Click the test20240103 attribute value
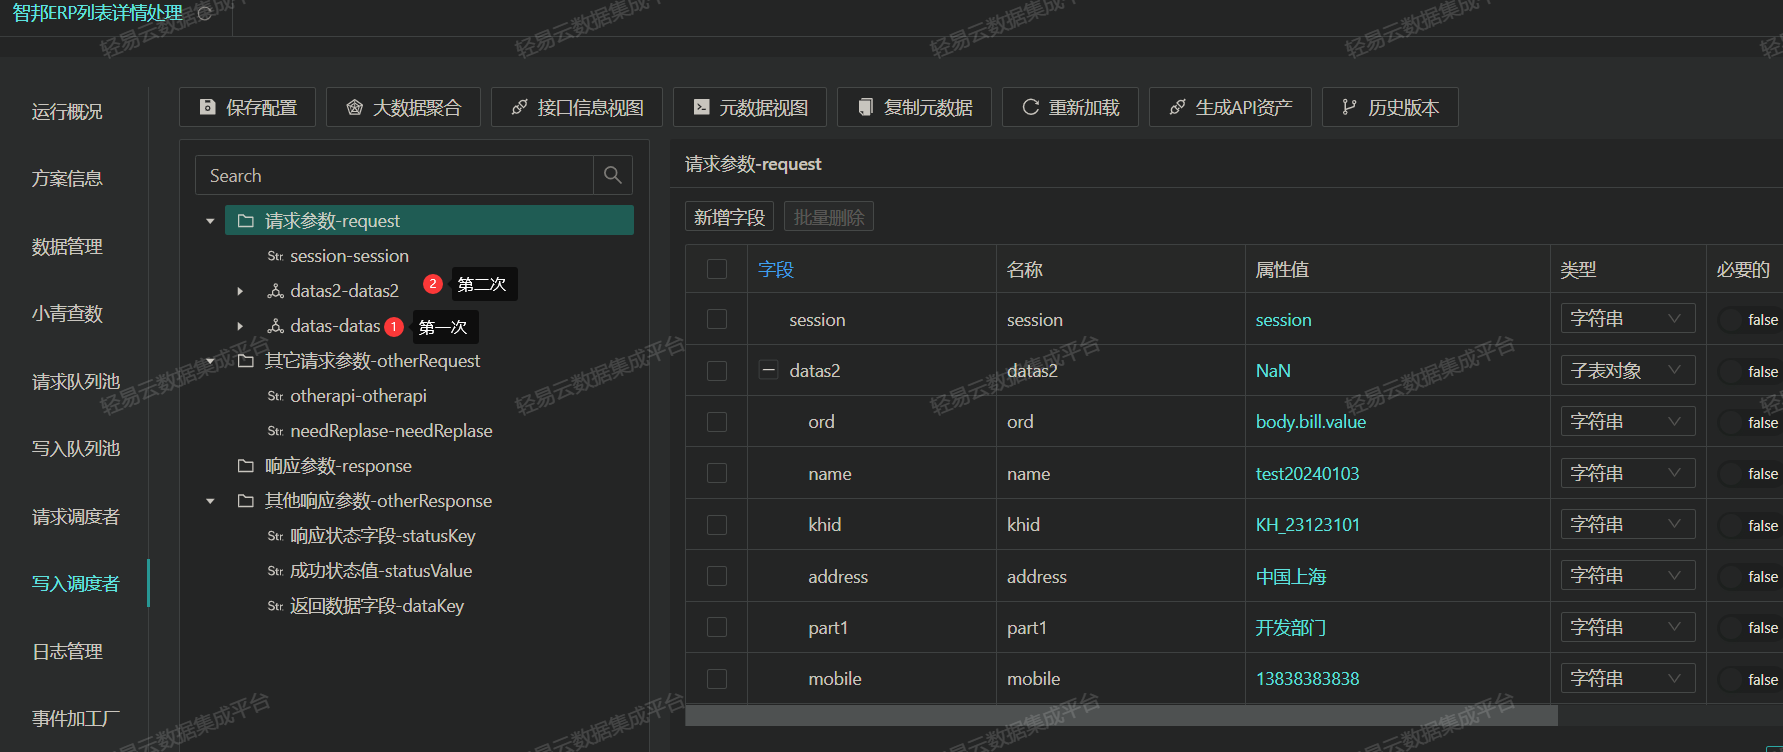The width and height of the screenshot is (1783, 752). point(1307,474)
